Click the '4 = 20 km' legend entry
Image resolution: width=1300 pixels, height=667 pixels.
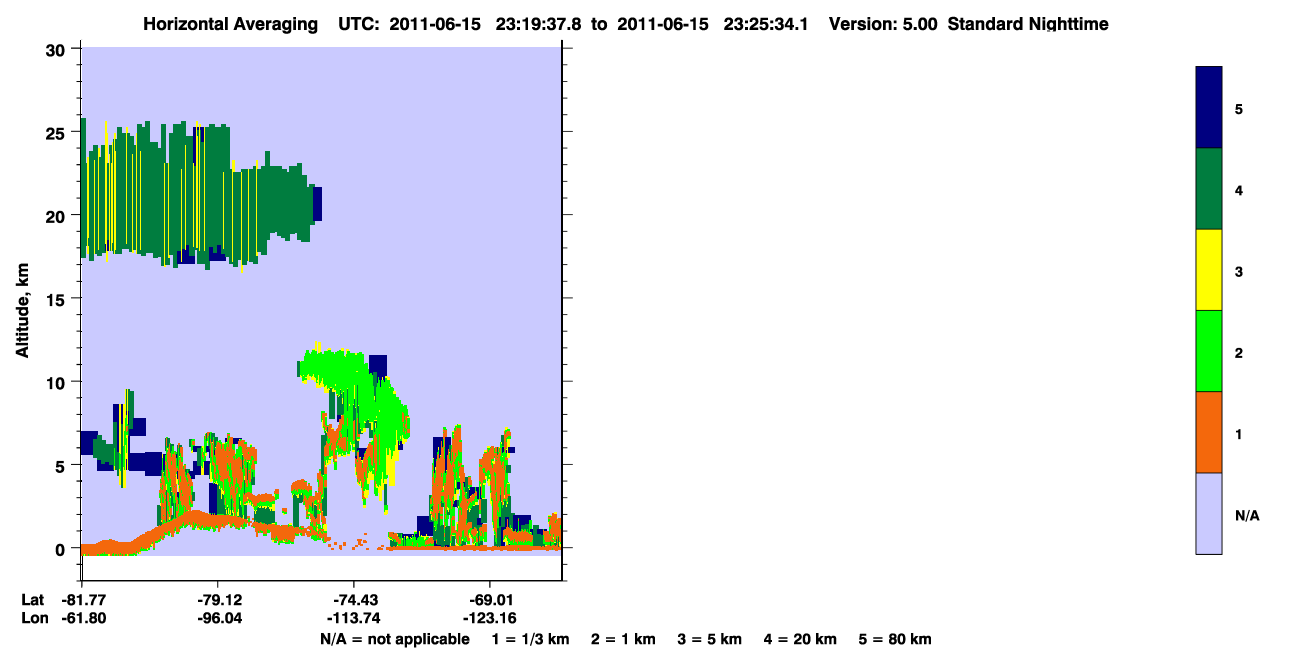point(801,640)
